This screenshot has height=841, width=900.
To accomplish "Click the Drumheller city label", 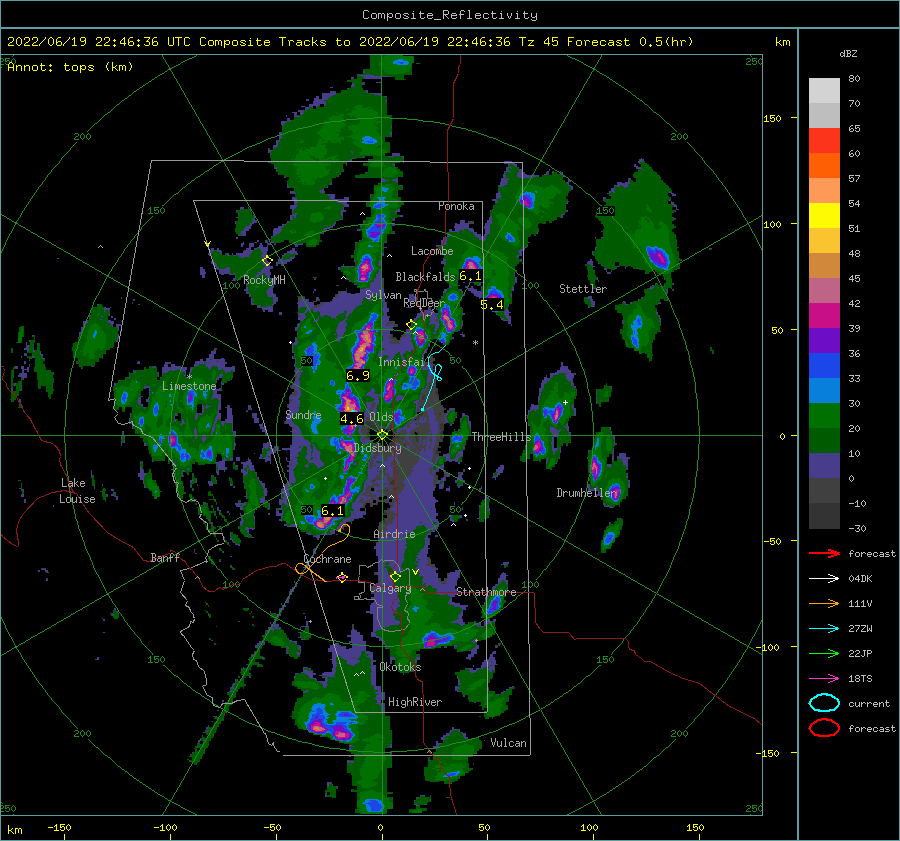I will 587,493.
